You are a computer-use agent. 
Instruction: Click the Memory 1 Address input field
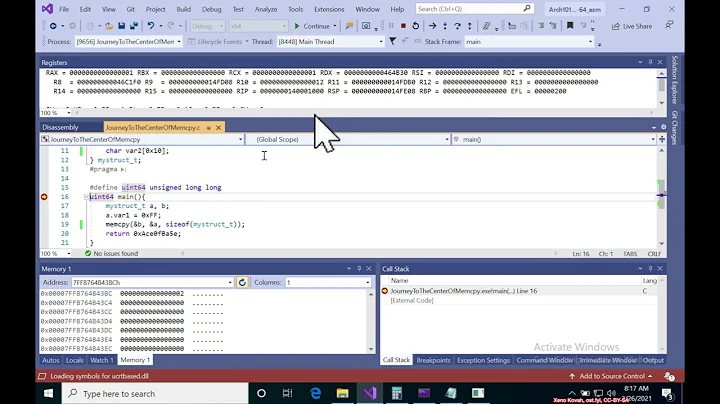149,282
